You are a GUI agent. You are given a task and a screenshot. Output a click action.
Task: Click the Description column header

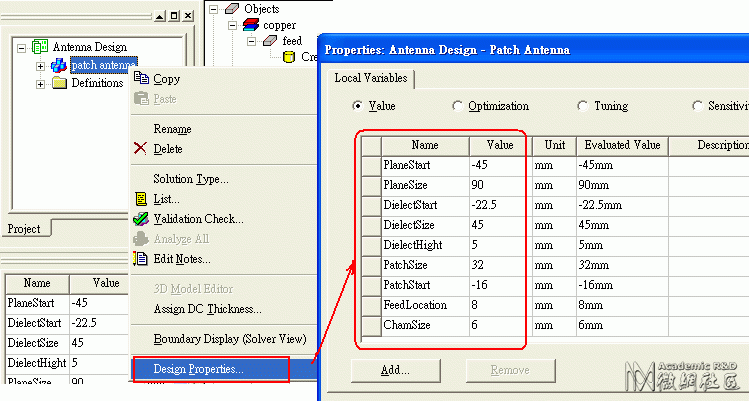[x=709, y=145]
